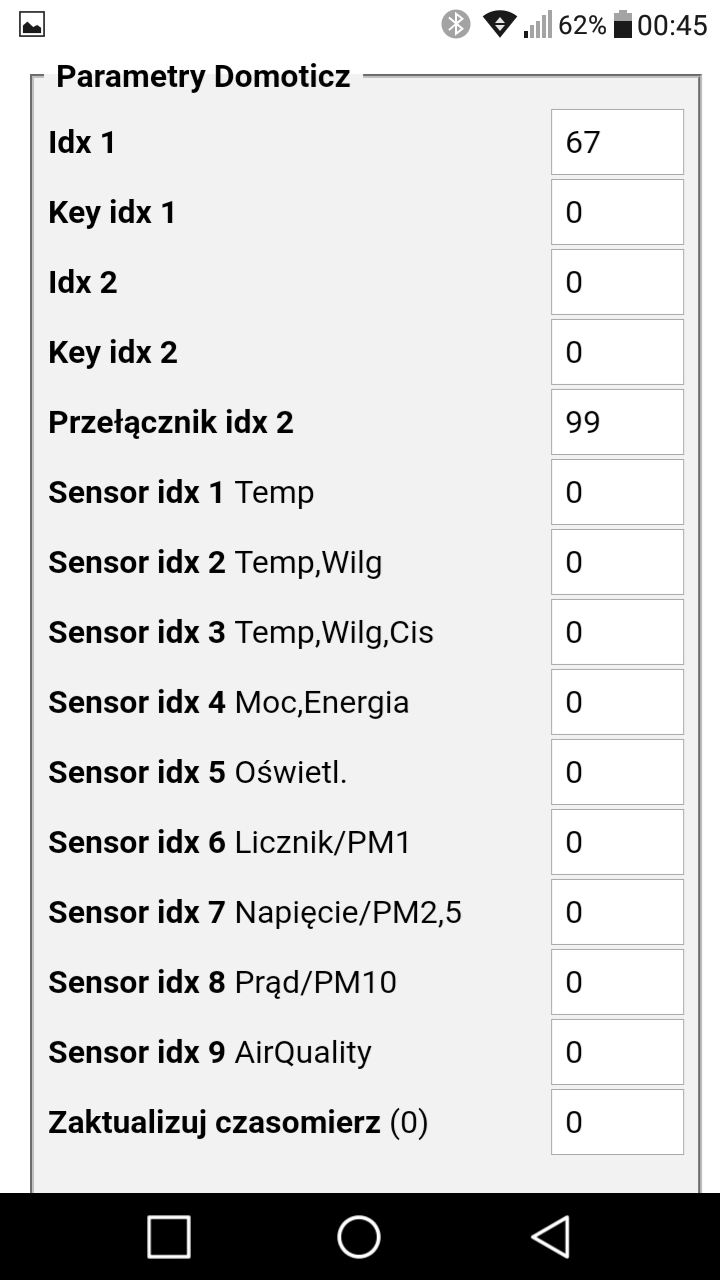
Task: Tap the Bluetooth status bar icon
Action: [x=456, y=24]
